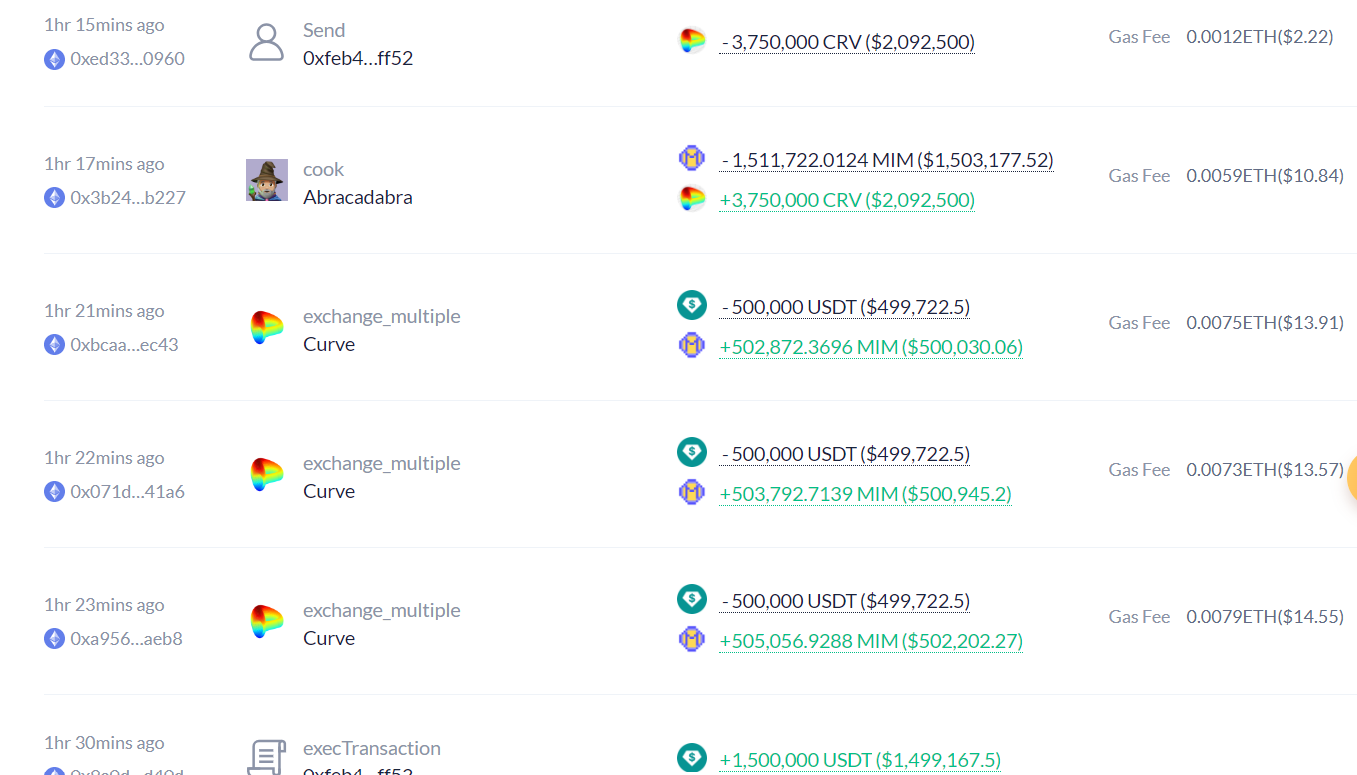Open the +503,792.7139 MIM amount link
This screenshot has height=775, width=1357.
[x=866, y=493]
